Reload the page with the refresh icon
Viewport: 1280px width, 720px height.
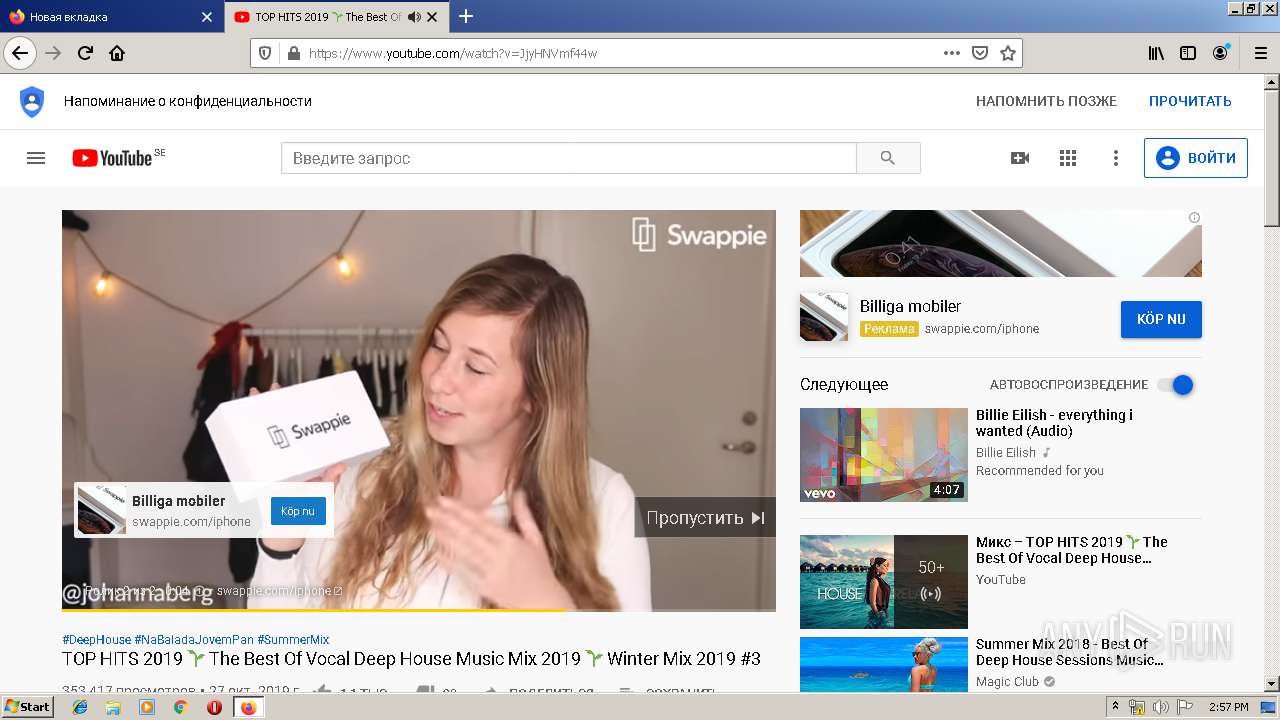(x=85, y=53)
